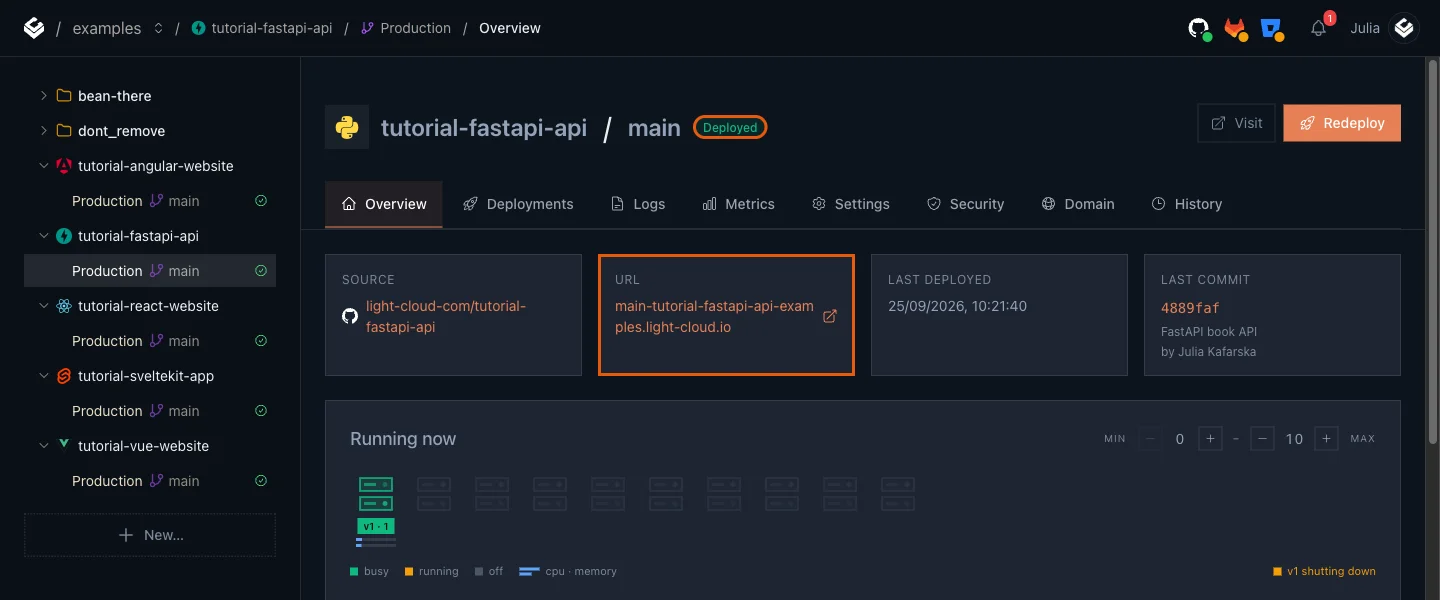The width and height of the screenshot is (1440, 600).
Task: Click the Visit button
Action: (x=1236, y=123)
